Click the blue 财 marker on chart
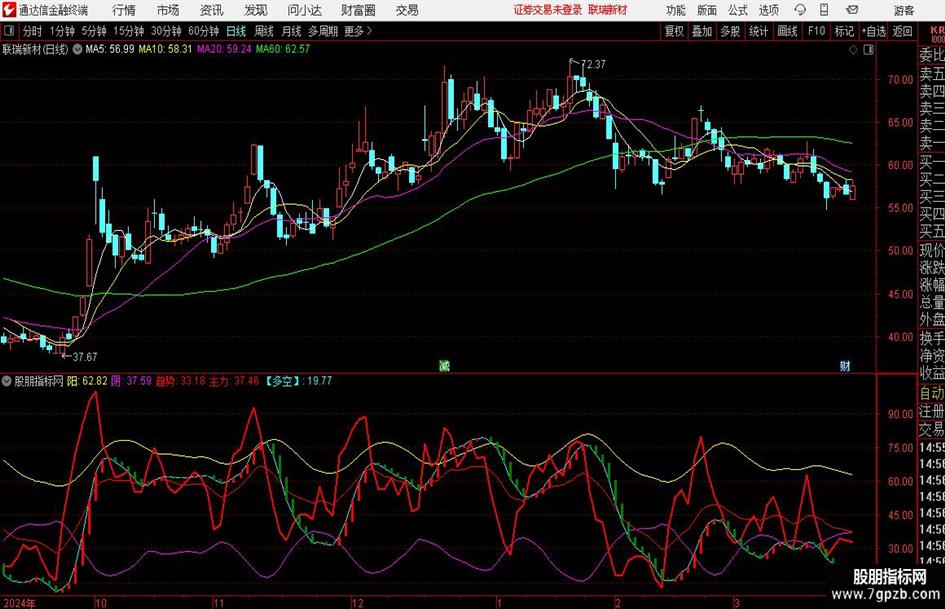 [x=845, y=365]
